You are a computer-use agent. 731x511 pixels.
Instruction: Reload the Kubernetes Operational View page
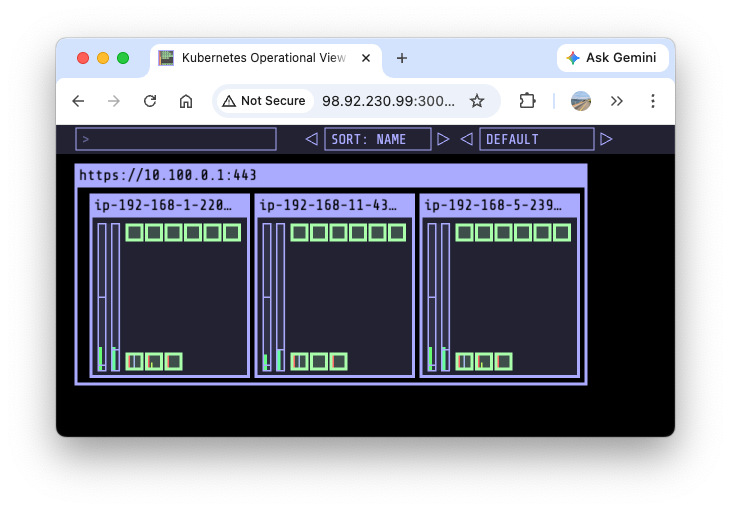(x=150, y=101)
